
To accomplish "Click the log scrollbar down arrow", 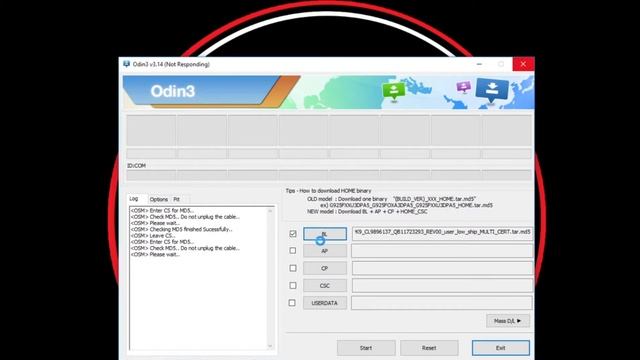I will tap(270, 346).
